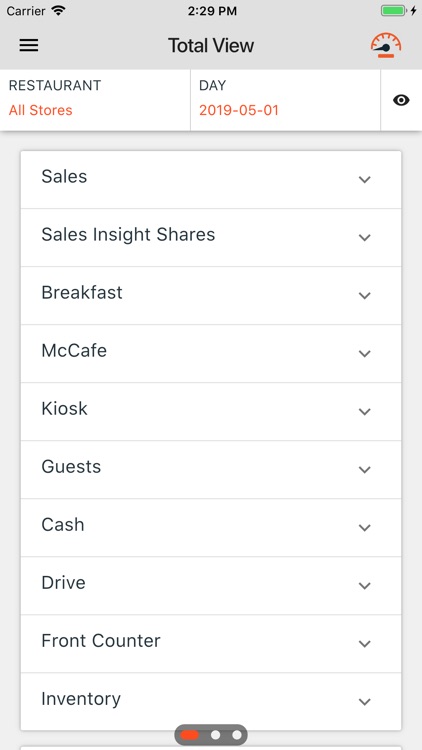Click the Front Counter chevron arrow
This screenshot has width=422, height=750.
point(365,644)
